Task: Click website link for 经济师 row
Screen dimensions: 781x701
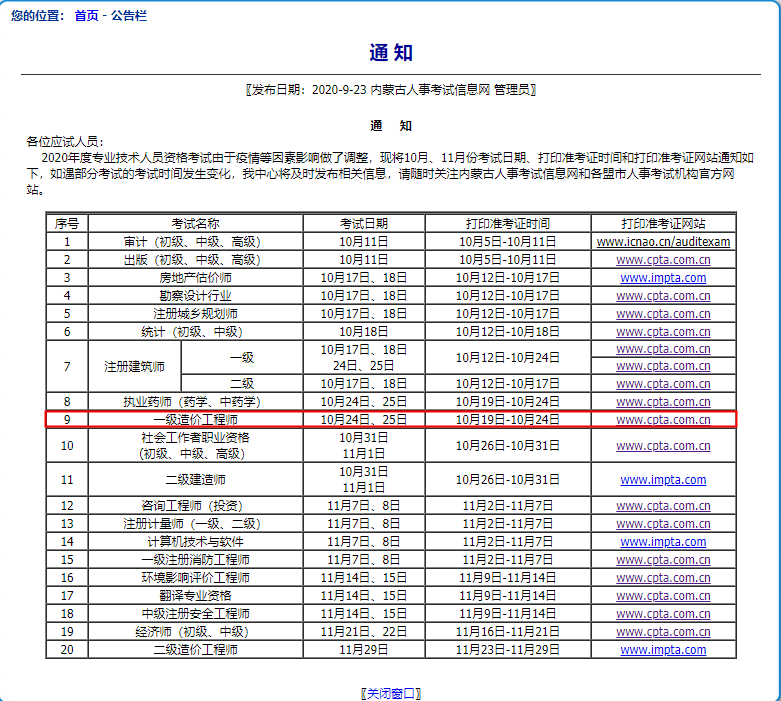Action: pos(663,631)
